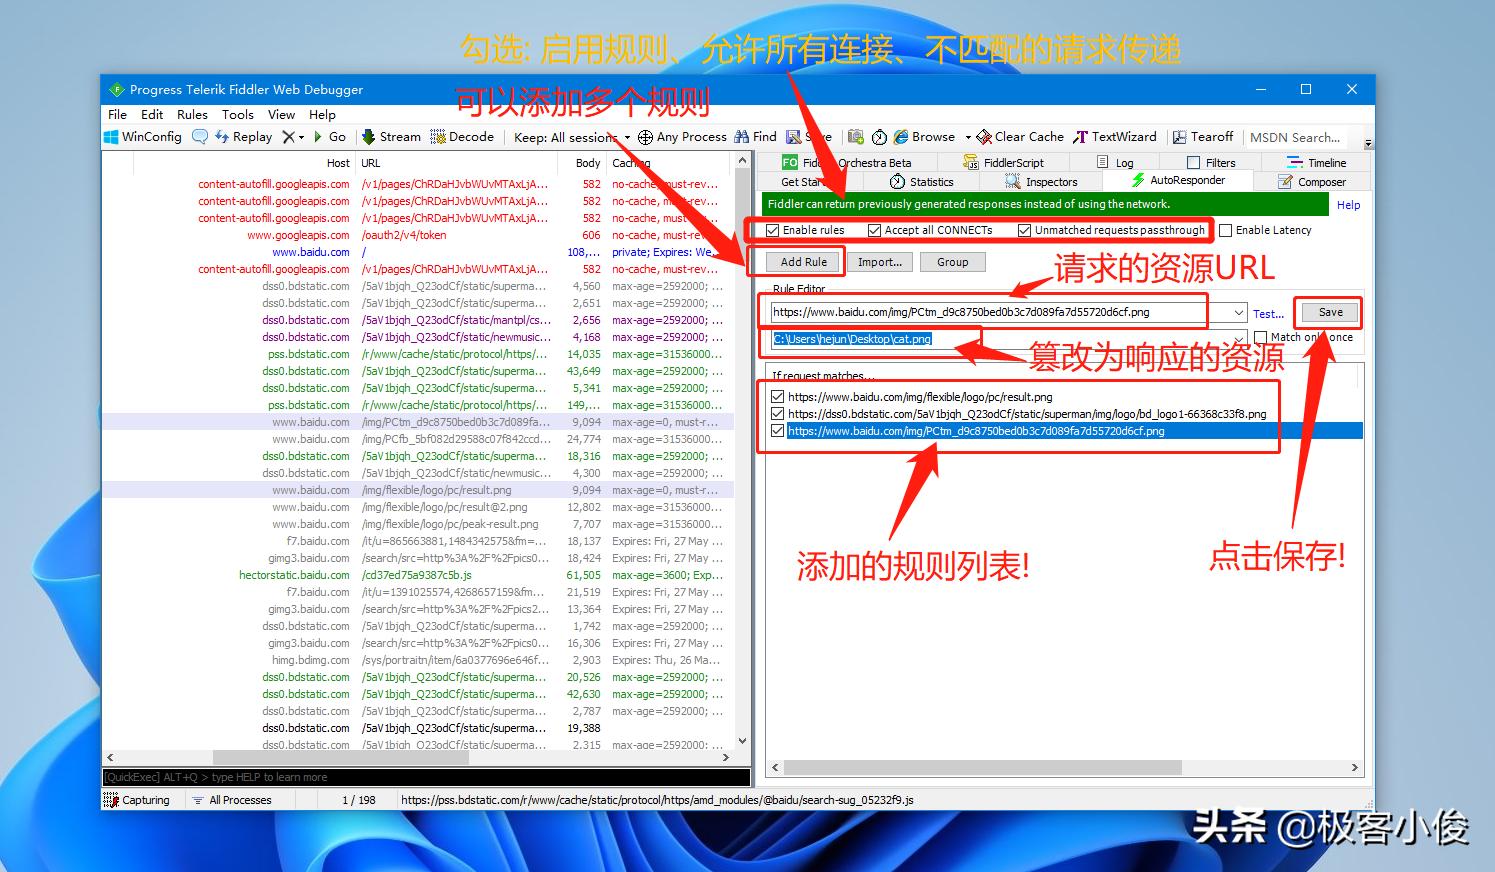Check the Match only once checkbox
This screenshot has height=872, width=1495.
[1261, 338]
